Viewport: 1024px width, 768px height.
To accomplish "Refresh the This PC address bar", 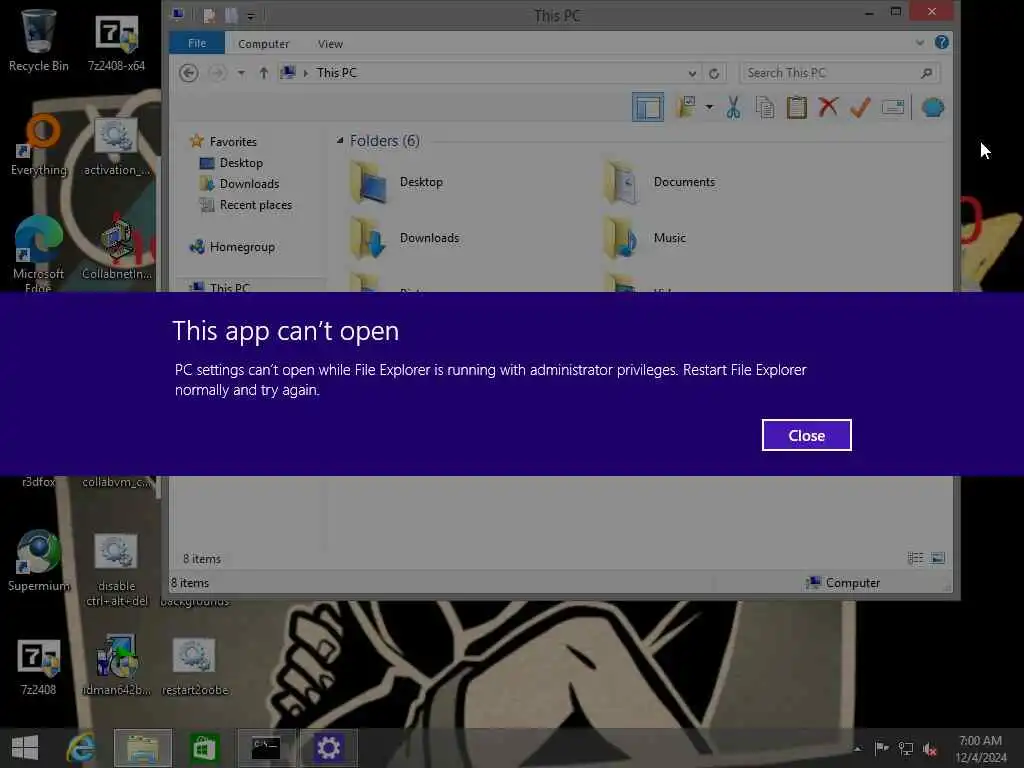I will 714,73.
